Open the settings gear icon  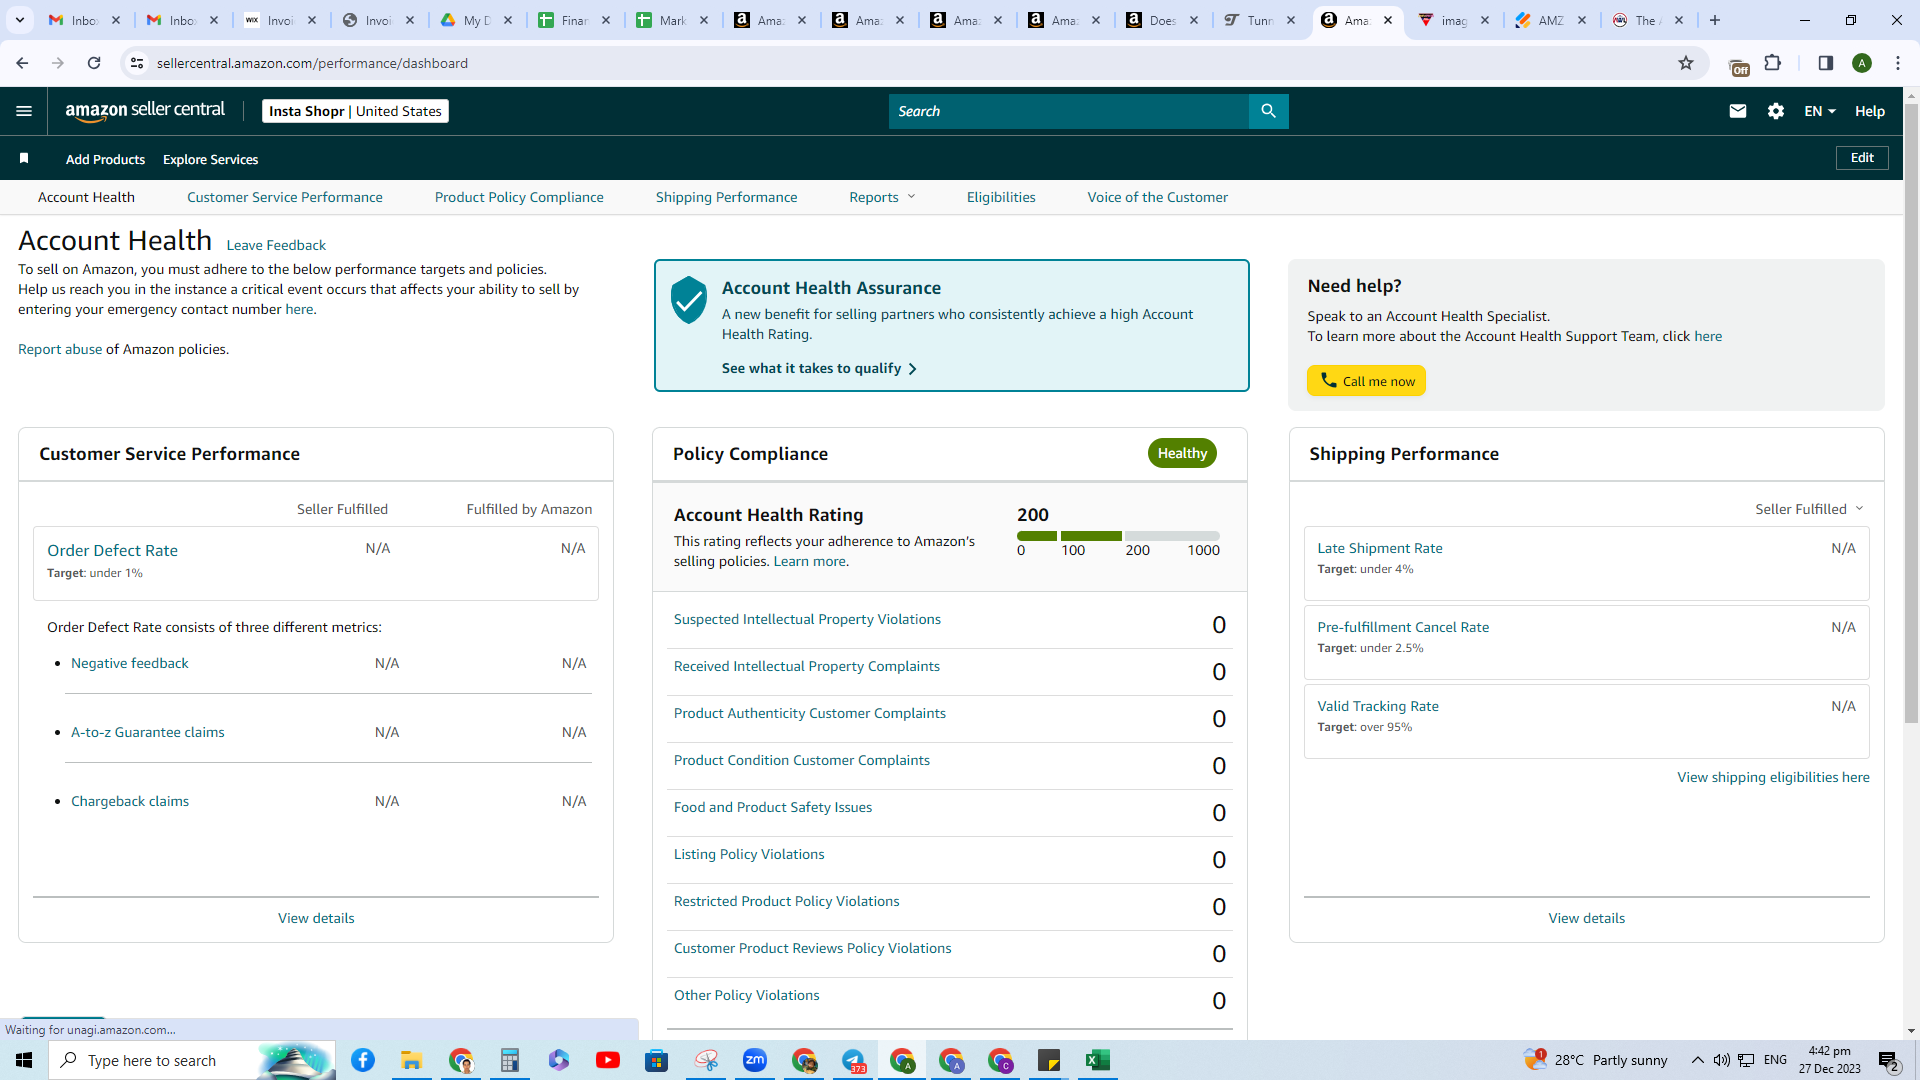tap(1776, 111)
